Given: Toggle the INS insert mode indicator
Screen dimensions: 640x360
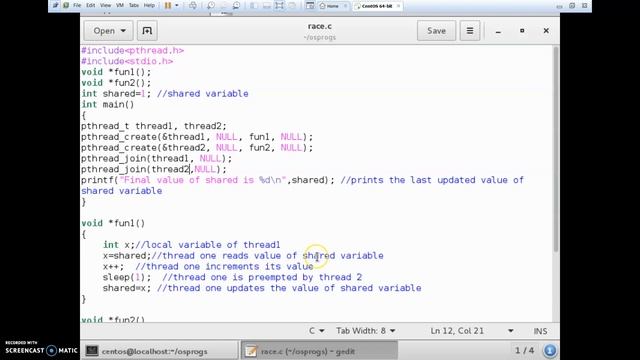Looking at the screenshot, I should (x=540, y=331).
